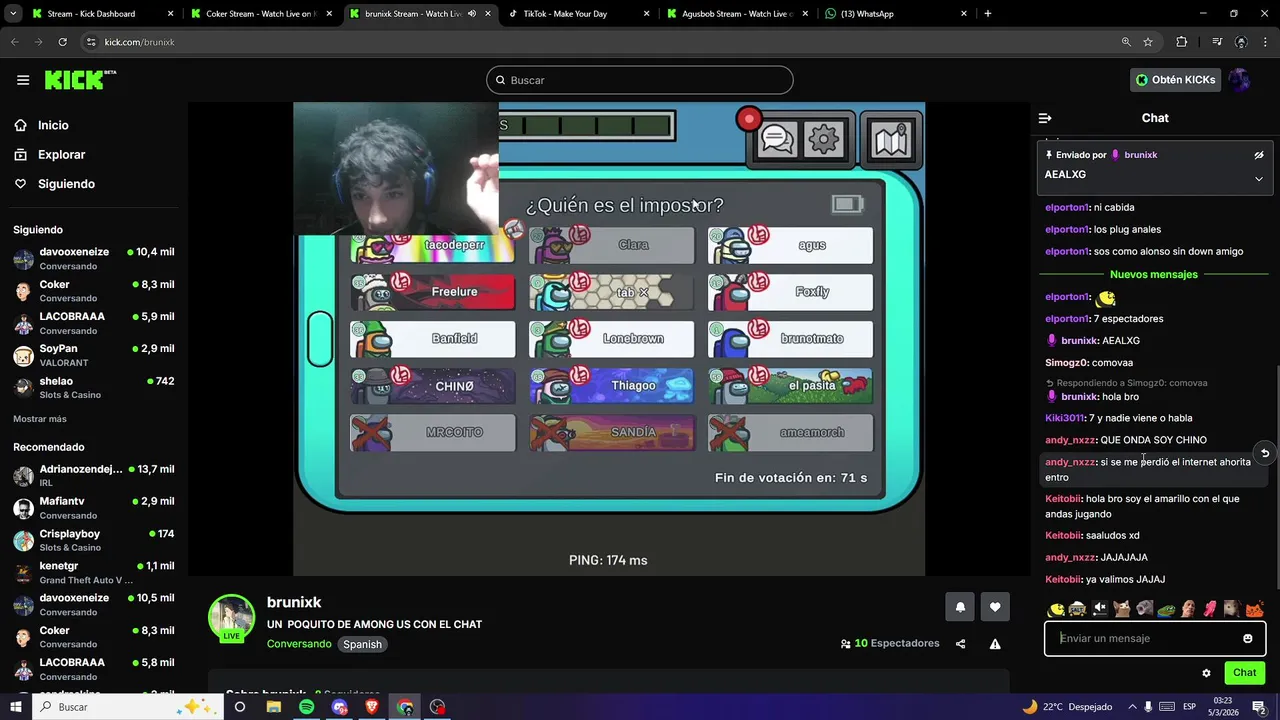Toggle the notification bell for brunixk

click(960, 607)
